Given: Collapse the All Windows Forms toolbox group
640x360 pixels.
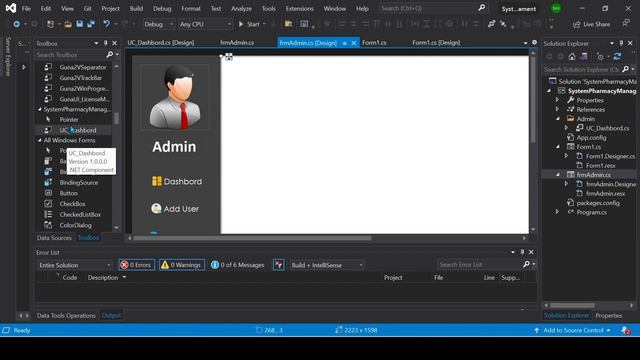Looking at the screenshot, I should tap(40, 140).
